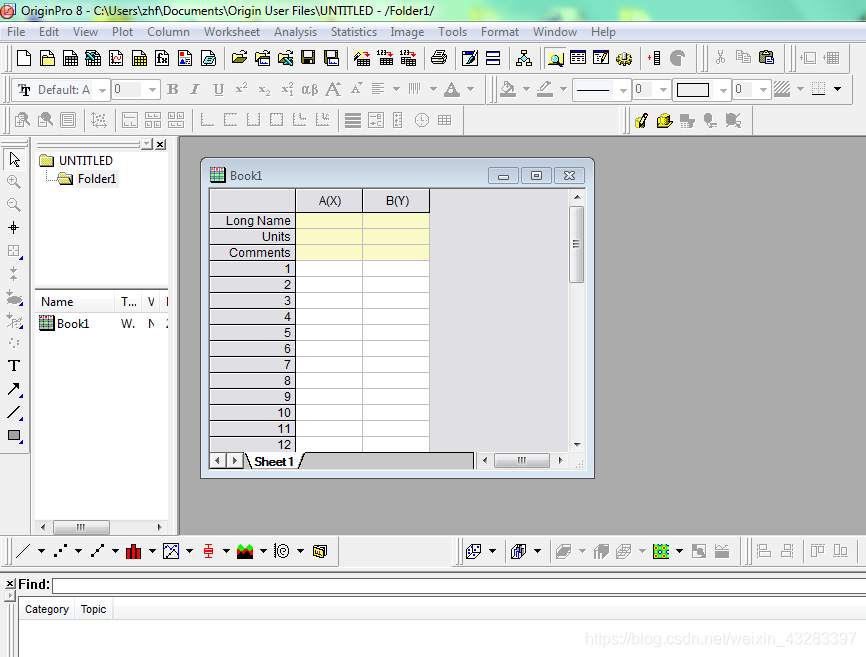Open the Plot menu
The width and height of the screenshot is (866, 657).
(x=123, y=32)
